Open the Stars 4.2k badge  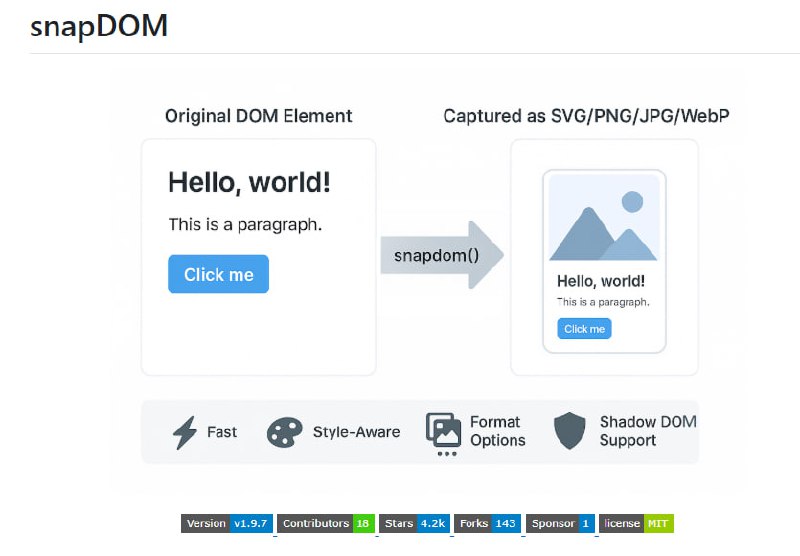click(x=414, y=523)
